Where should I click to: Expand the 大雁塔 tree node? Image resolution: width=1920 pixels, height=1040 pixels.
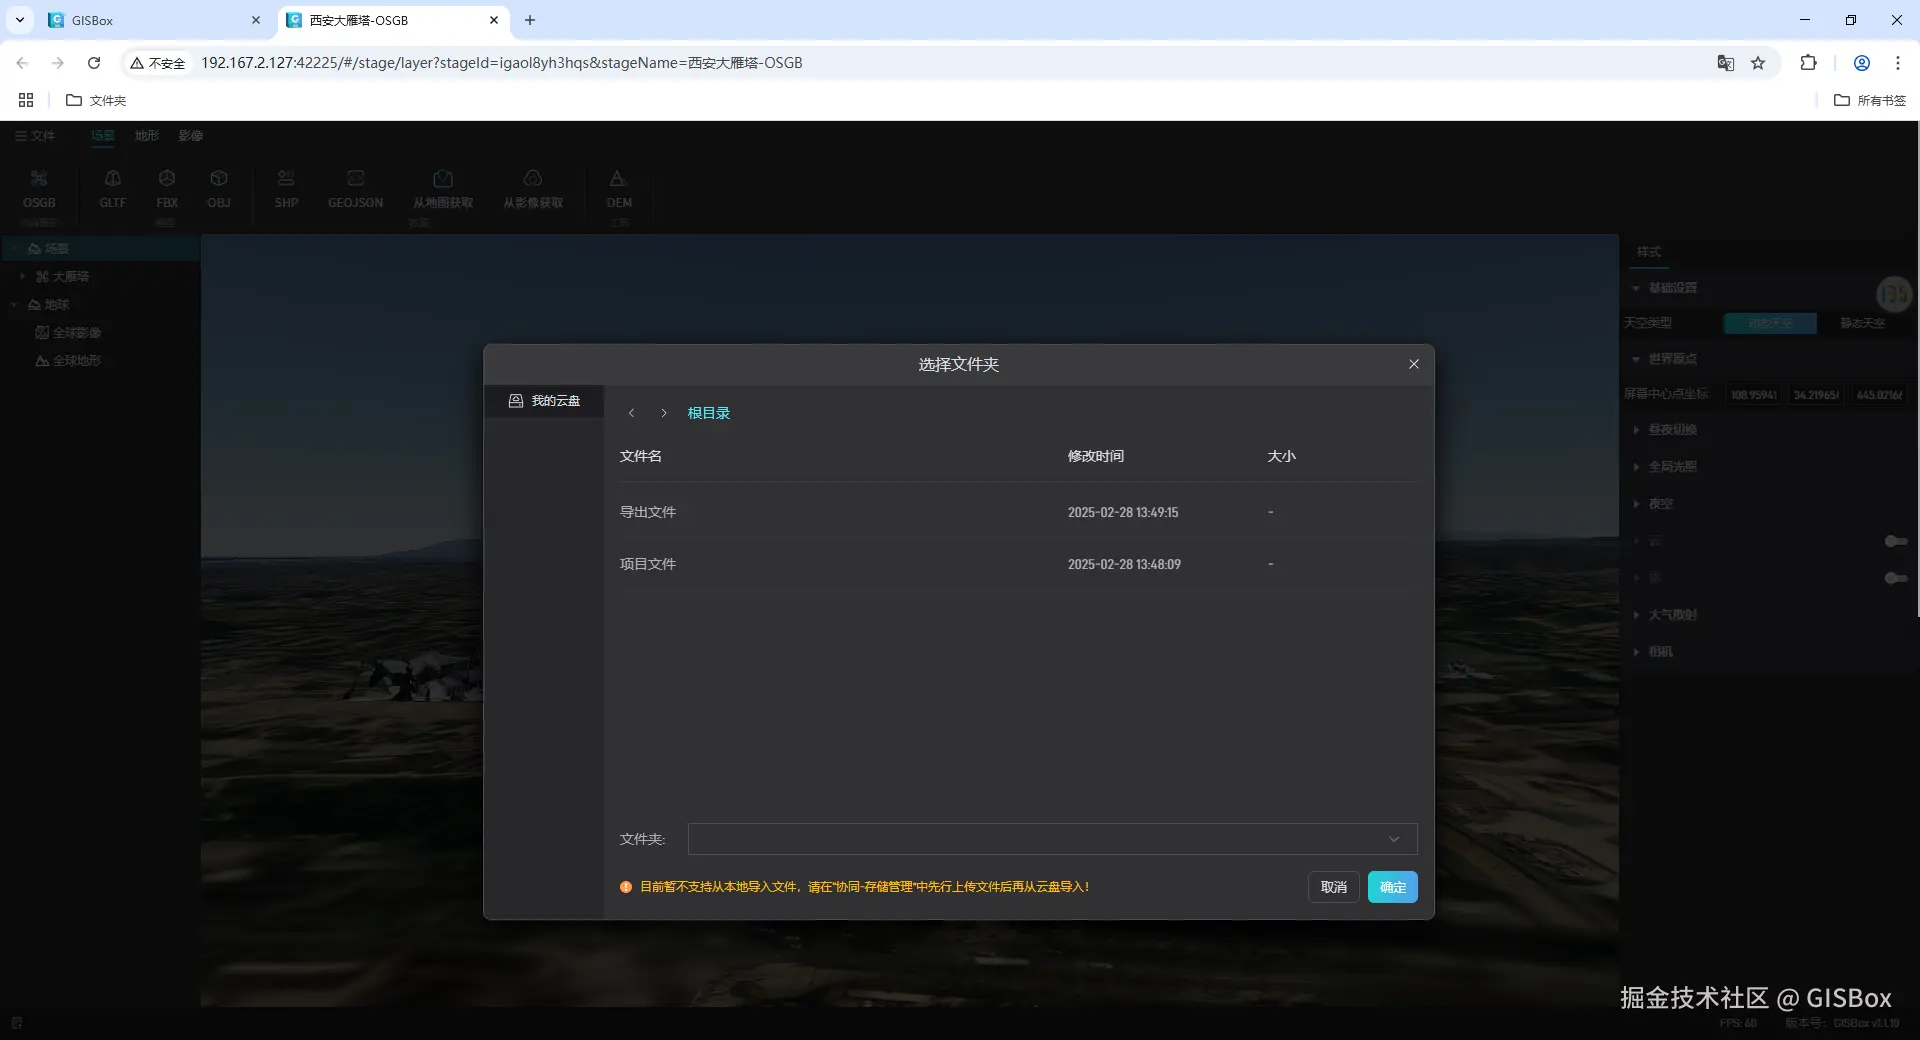click(x=22, y=276)
